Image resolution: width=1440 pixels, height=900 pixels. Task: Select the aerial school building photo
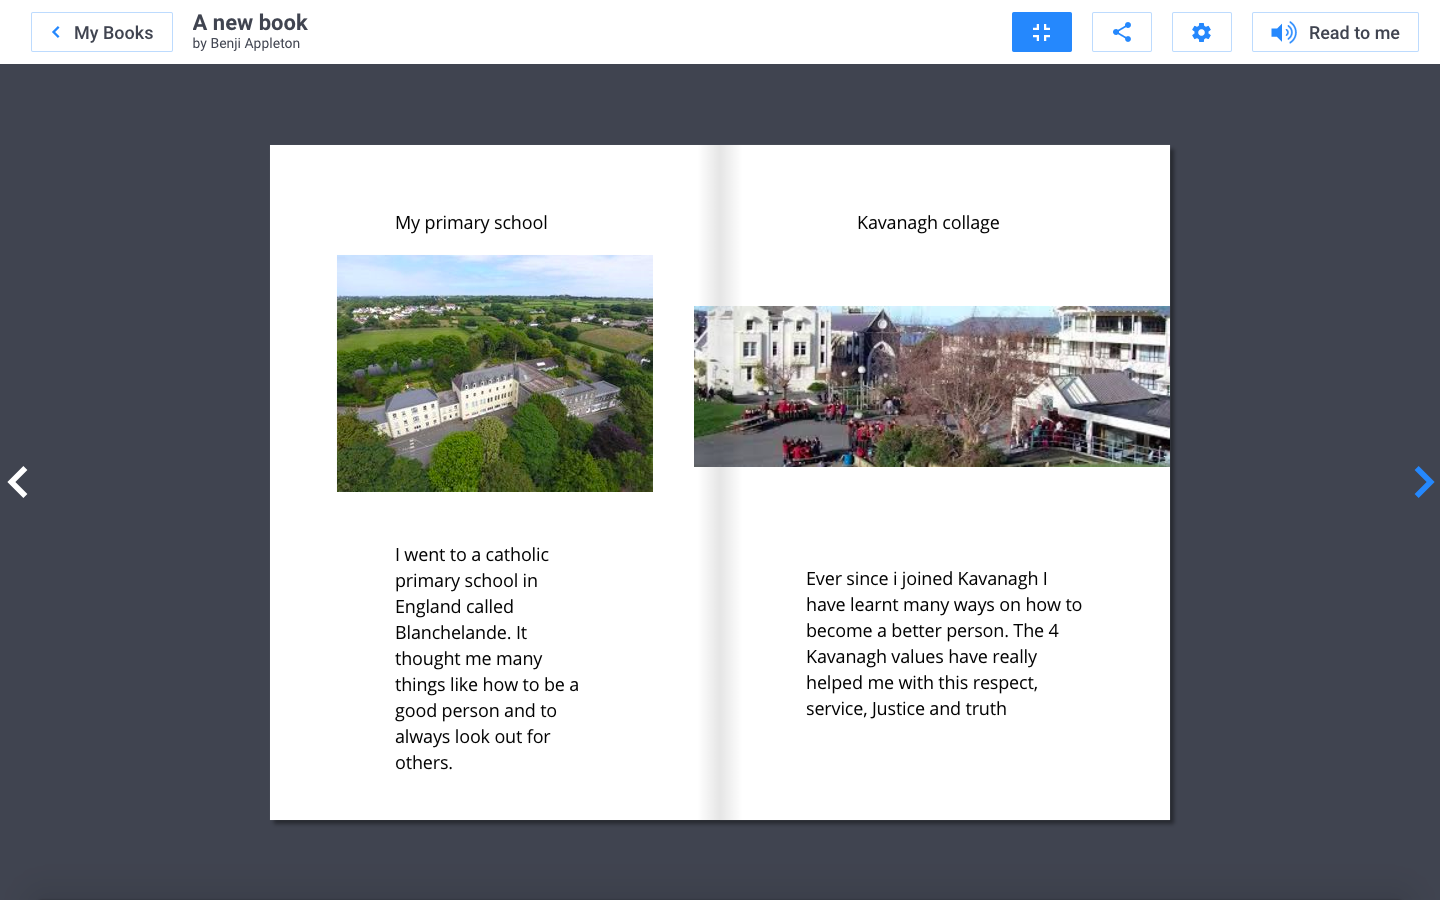[x=494, y=373]
